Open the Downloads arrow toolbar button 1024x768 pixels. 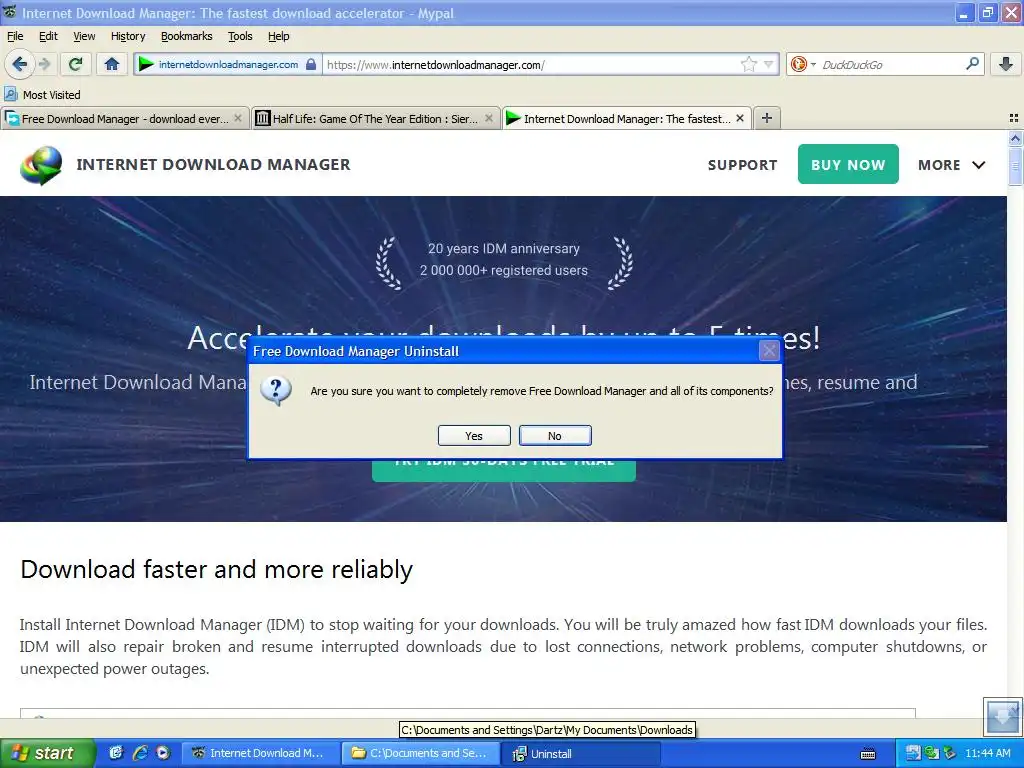1006,64
